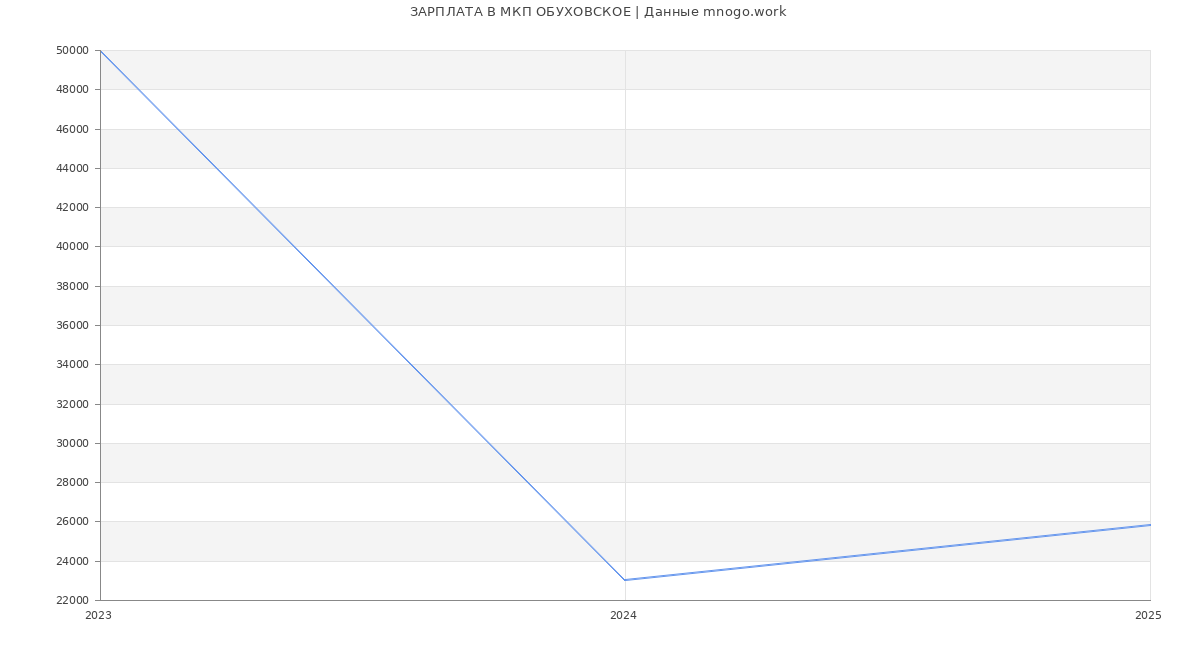The image size is (1200, 650).
Task: Select the 2025 x-axis label
Action: [x=1148, y=616]
